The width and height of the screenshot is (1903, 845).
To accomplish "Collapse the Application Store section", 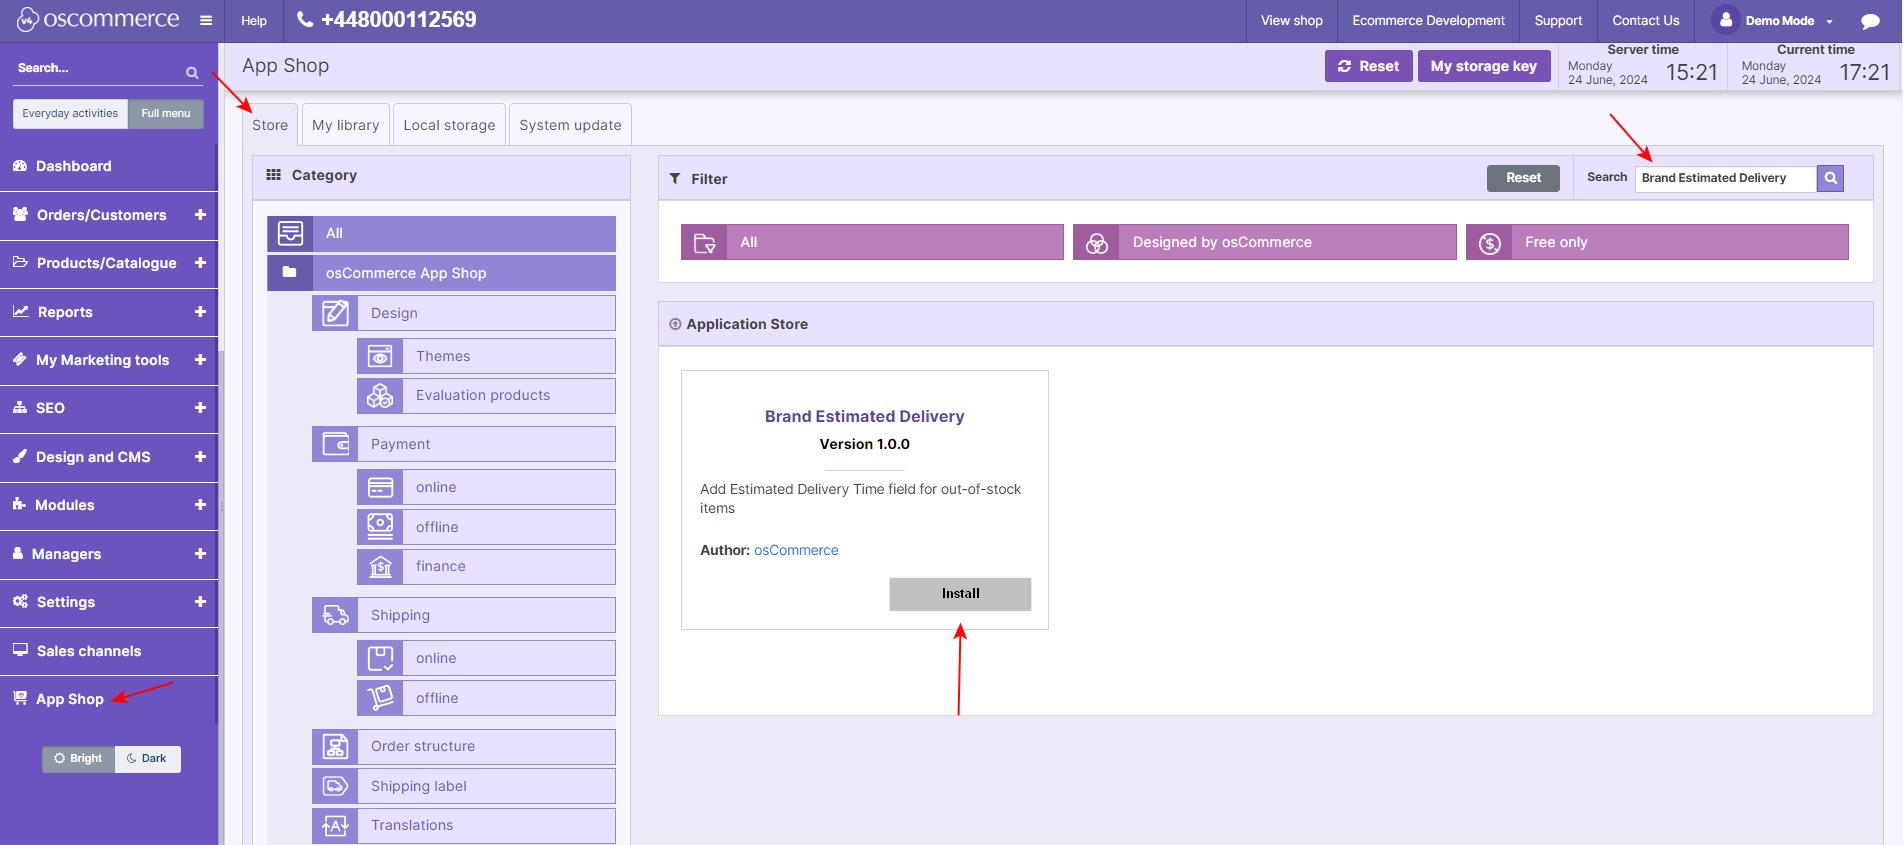I will [x=675, y=324].
